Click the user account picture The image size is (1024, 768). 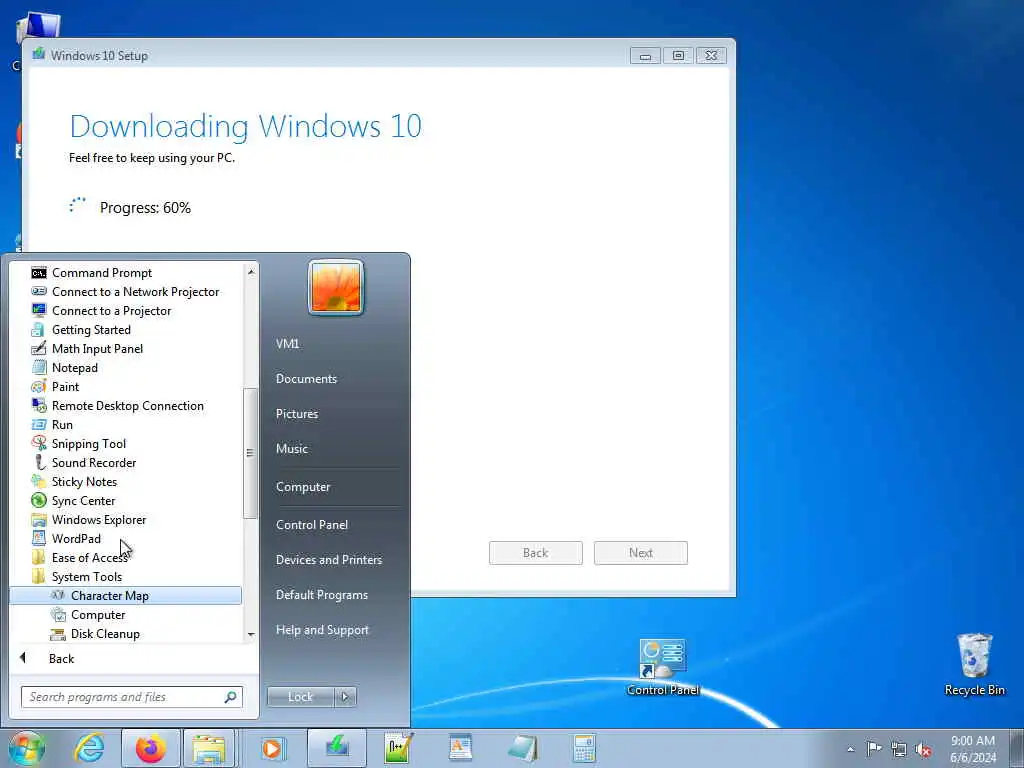point(336,287)
